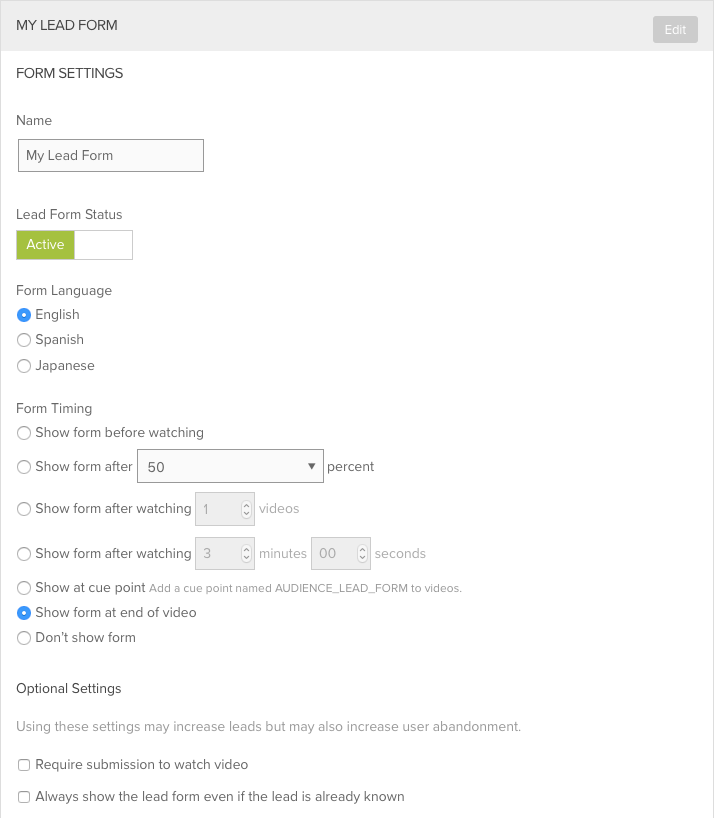Select Show form after watching minutes option
This screenshot has height=818, width=714.
tap(24, 554)
